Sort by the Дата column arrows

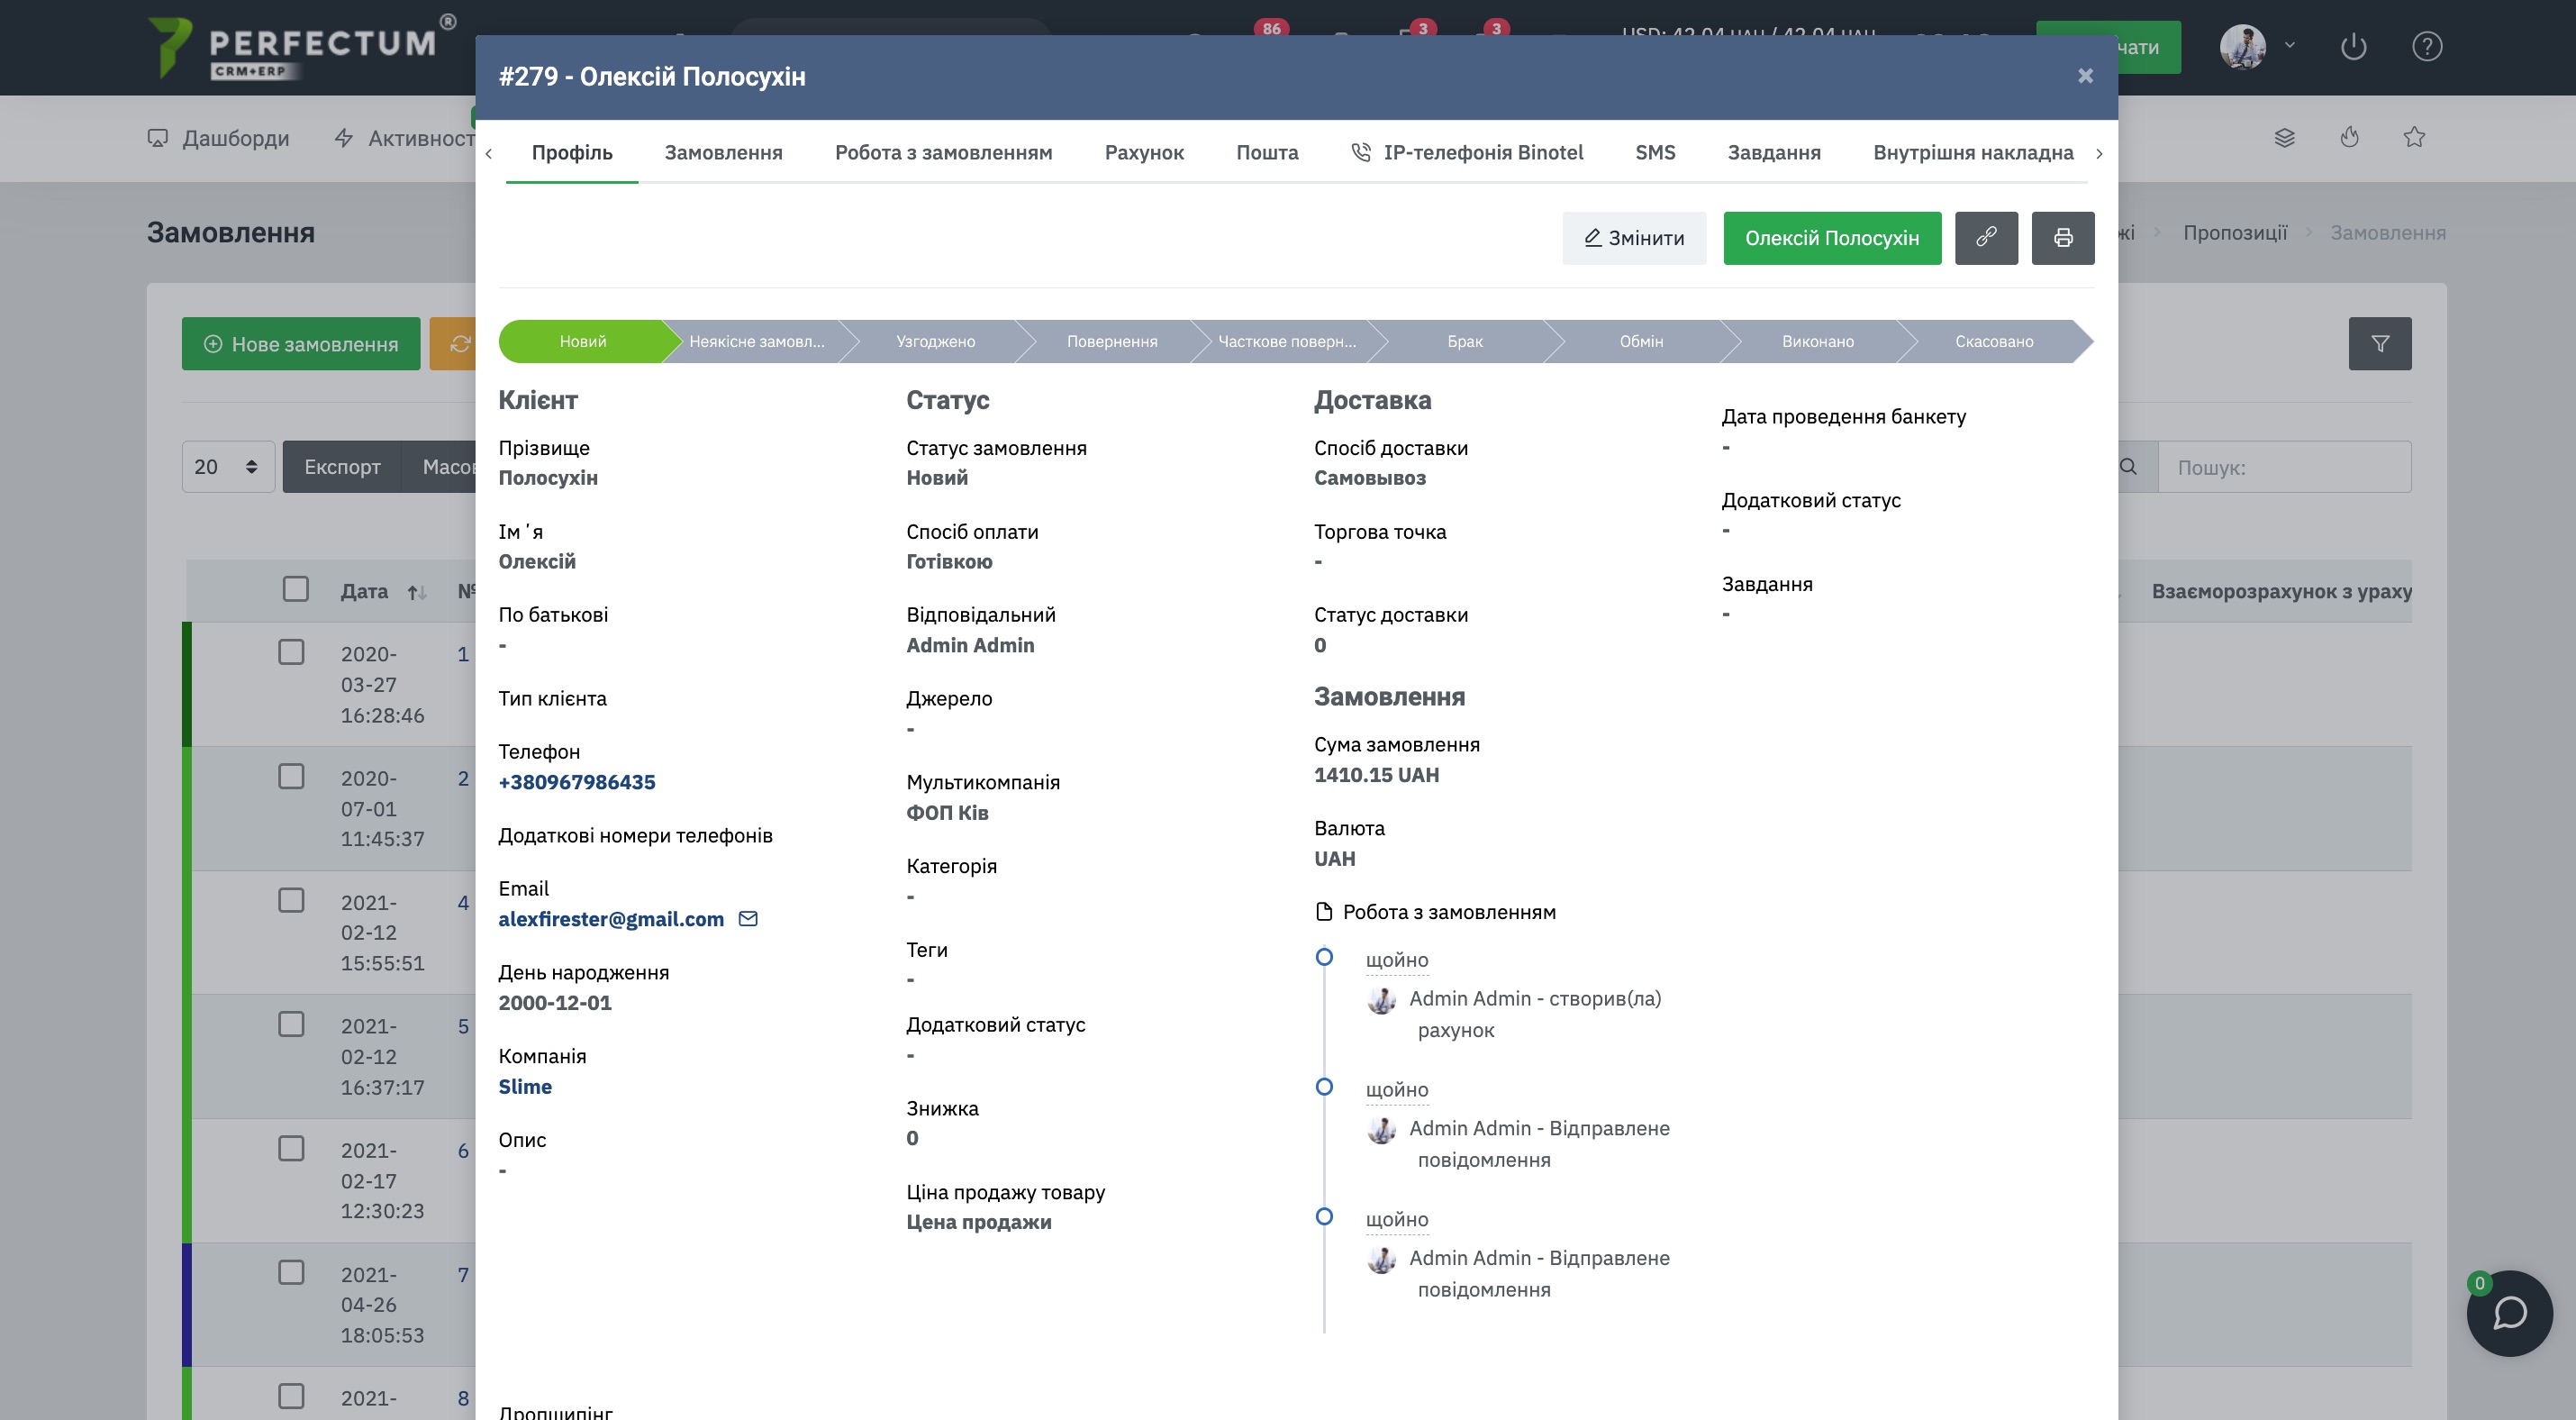pos(417,592)
